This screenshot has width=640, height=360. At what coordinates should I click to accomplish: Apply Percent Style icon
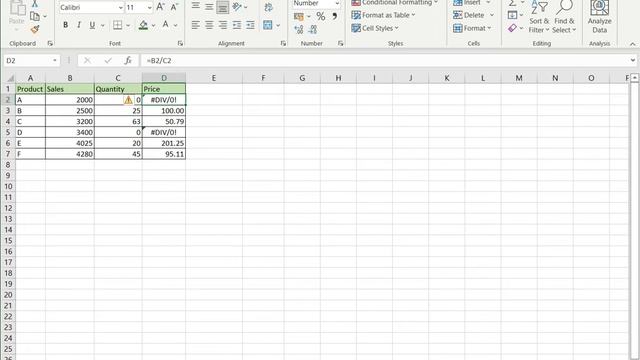pyautogui.click(x=321, y=16)
